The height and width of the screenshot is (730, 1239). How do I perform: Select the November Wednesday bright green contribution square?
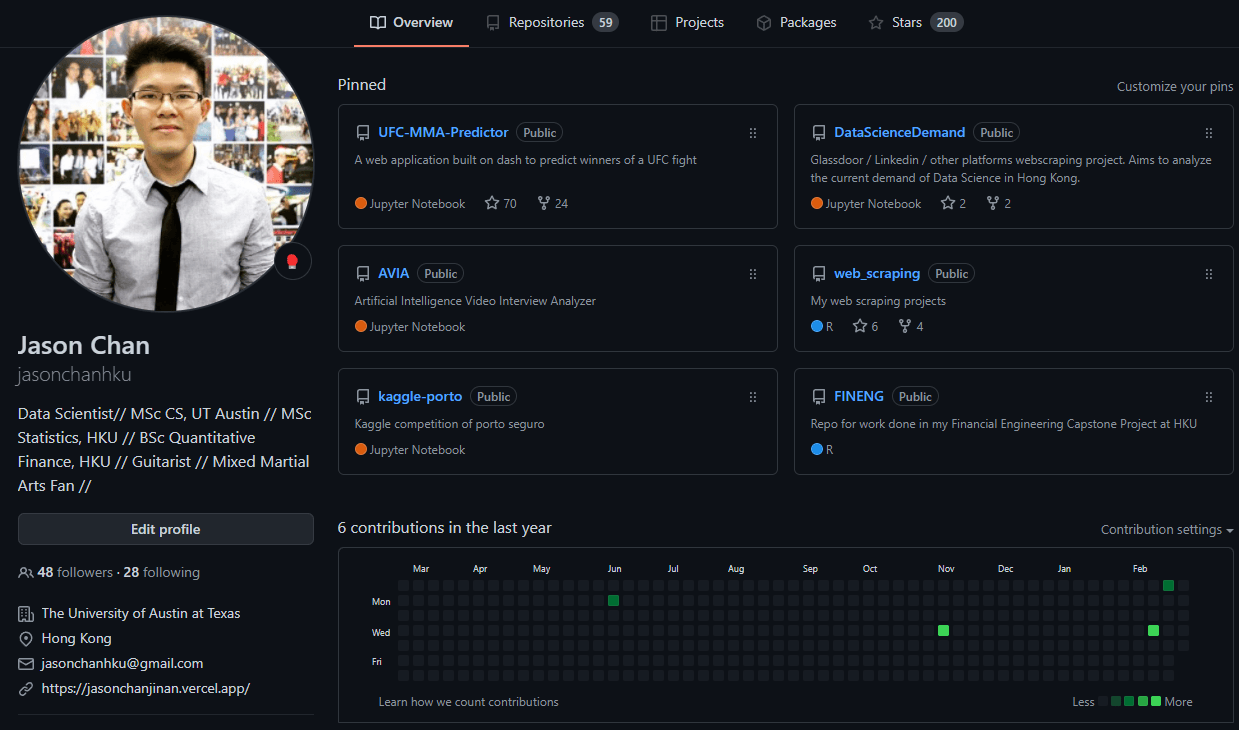944,630
